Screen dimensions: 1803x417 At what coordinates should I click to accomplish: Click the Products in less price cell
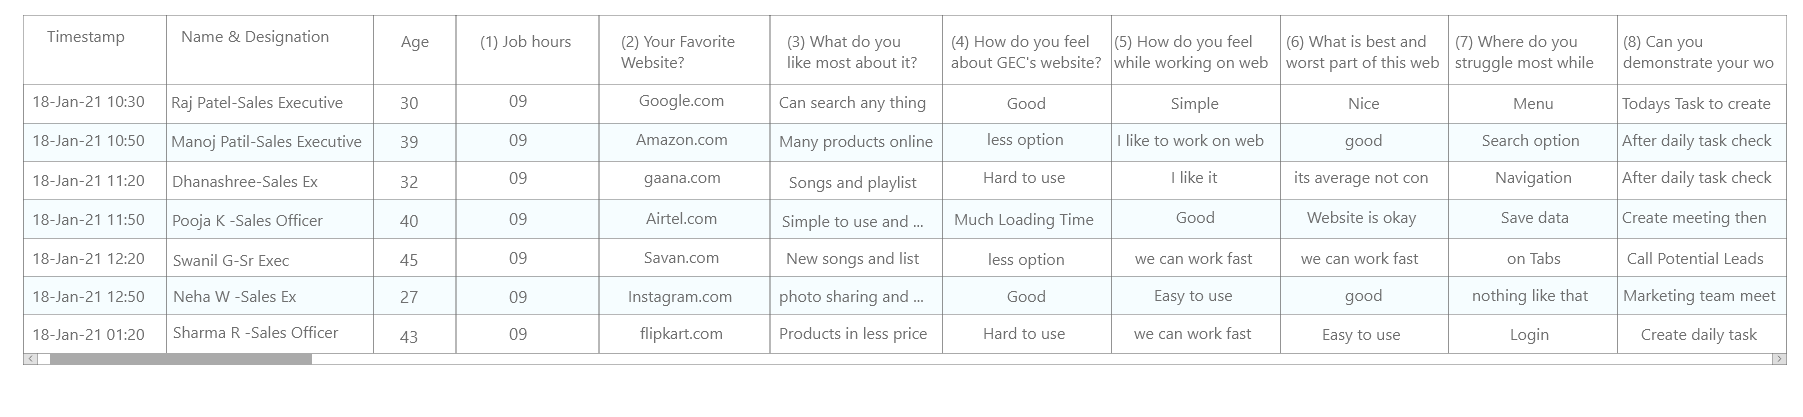[x=856, y=334]
